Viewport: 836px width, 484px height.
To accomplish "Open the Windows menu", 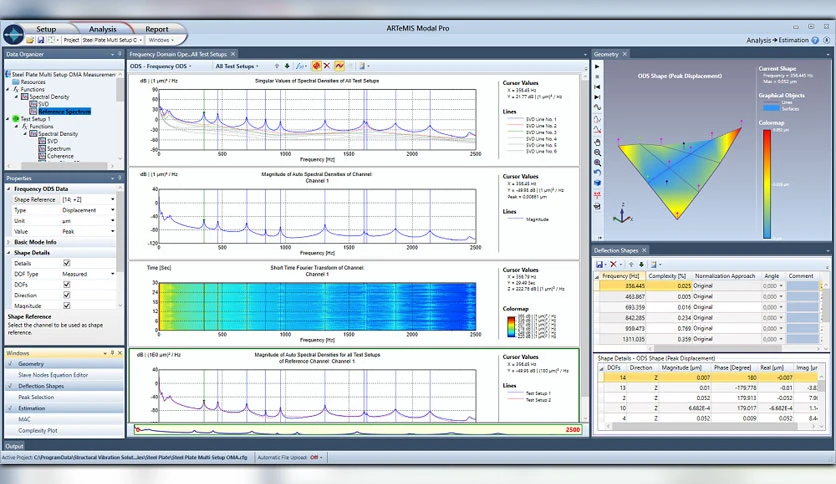I will [x=161, y=40].
